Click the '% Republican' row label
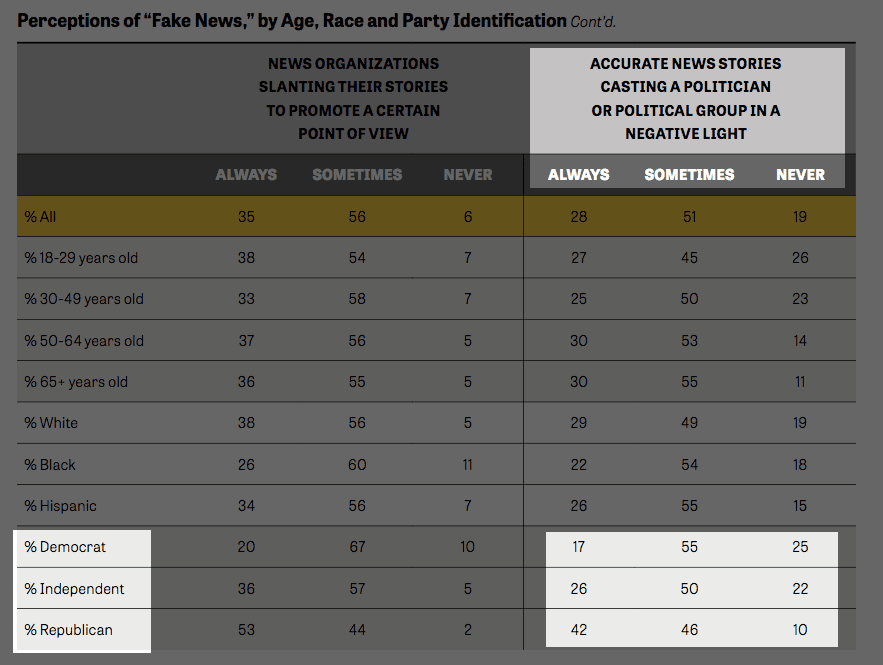The height and width of the screenshot is (665, 883). [68, 630]
